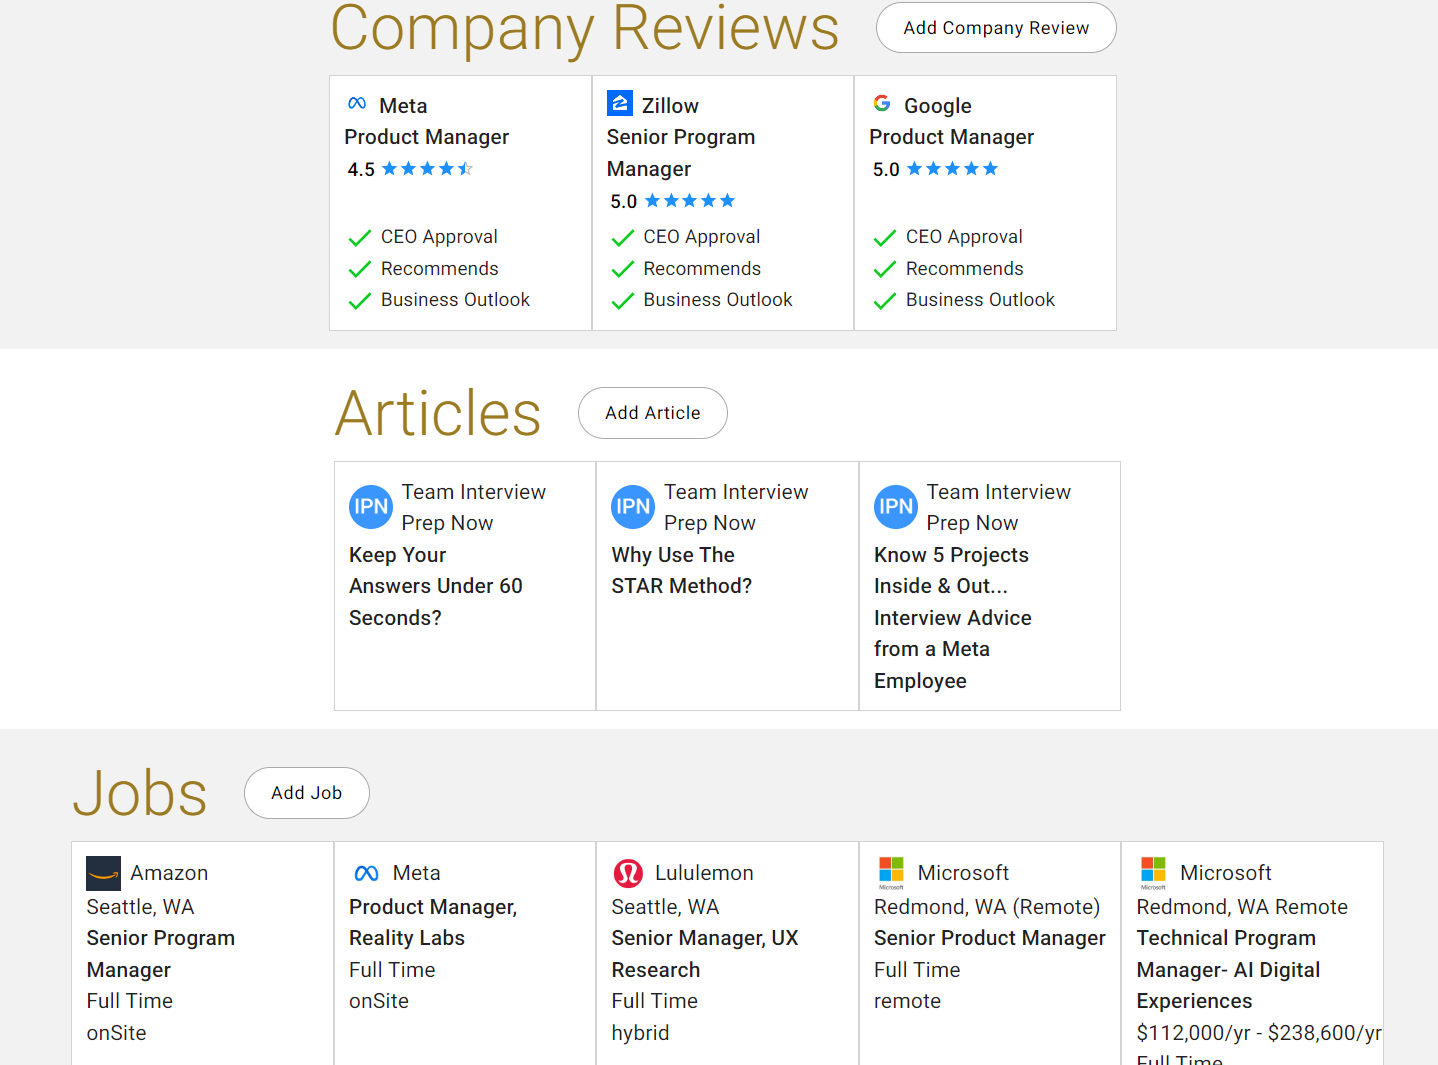Image resolution: width=1438 pixels, height=1065 pixels.
Task: Click the CEO Approval checkmark on Meta review
Action: pyautogui.click(x=360, y=238)
